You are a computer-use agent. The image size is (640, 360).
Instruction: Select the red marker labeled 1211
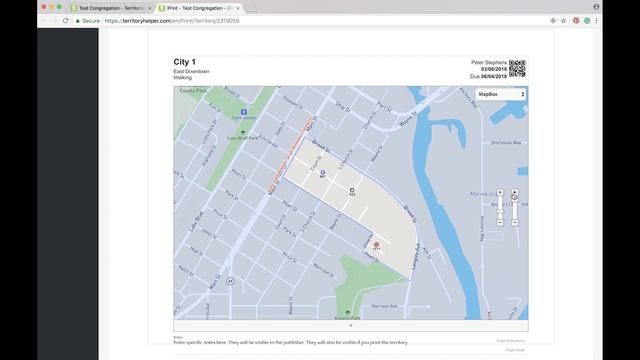coord(376,245)
